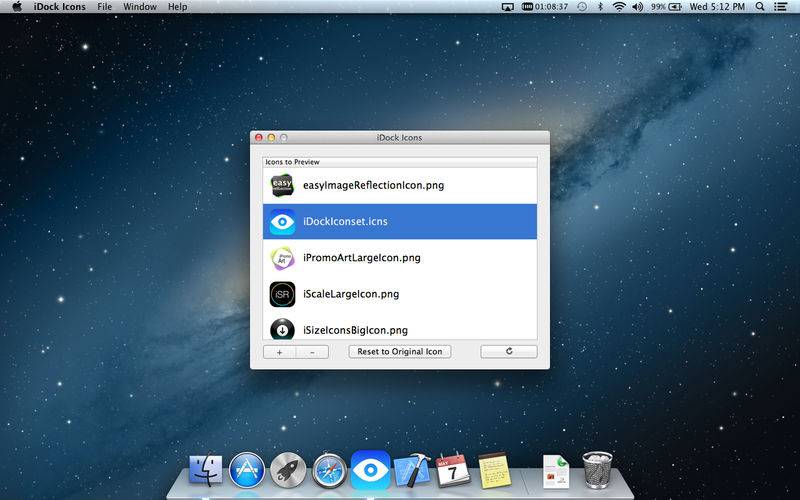Click the Time Machine menu bar icon

582,7
